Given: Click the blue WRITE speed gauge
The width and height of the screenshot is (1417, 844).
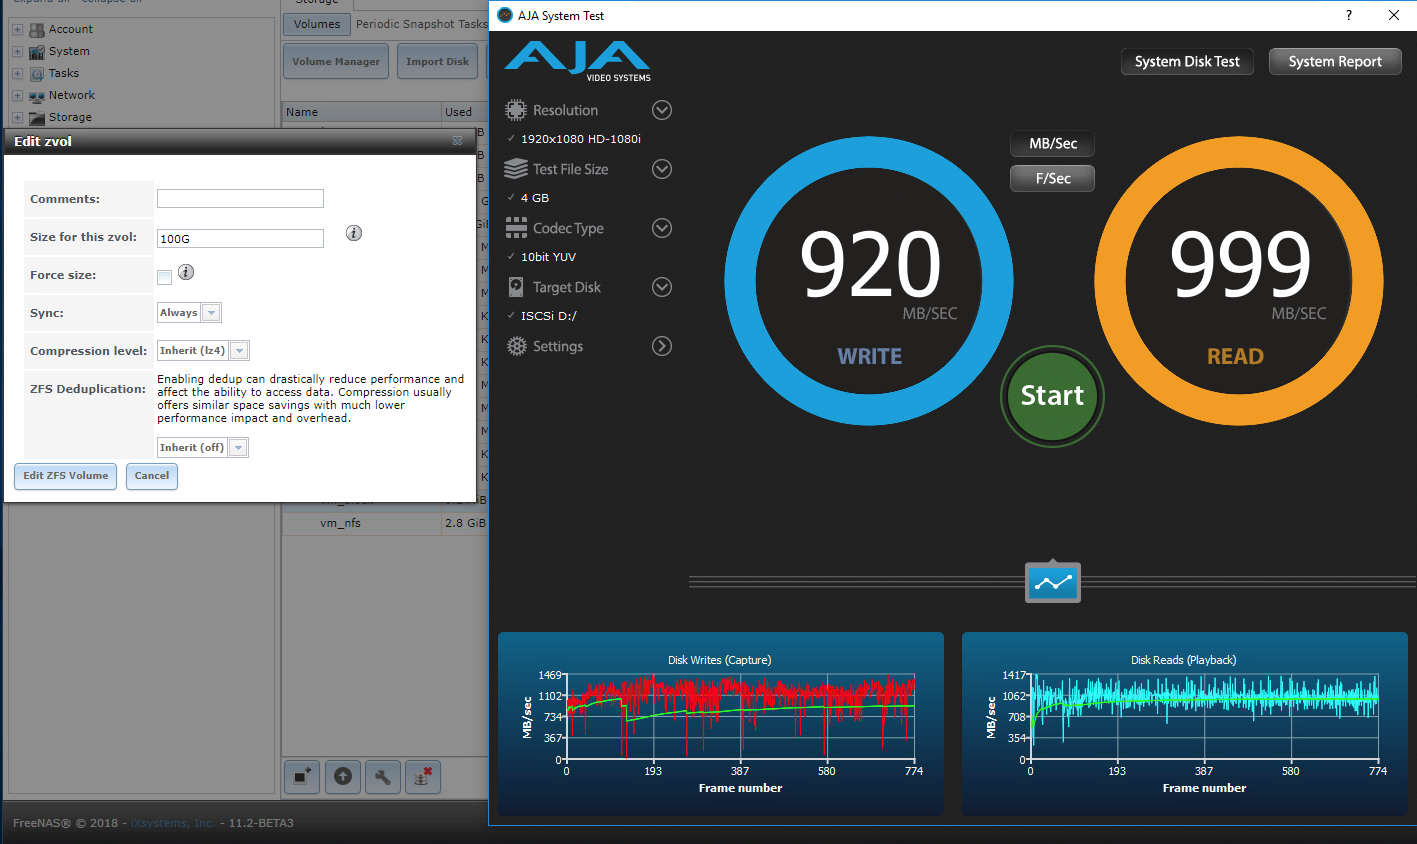Looking at the screenshot, I should point(869,281).
